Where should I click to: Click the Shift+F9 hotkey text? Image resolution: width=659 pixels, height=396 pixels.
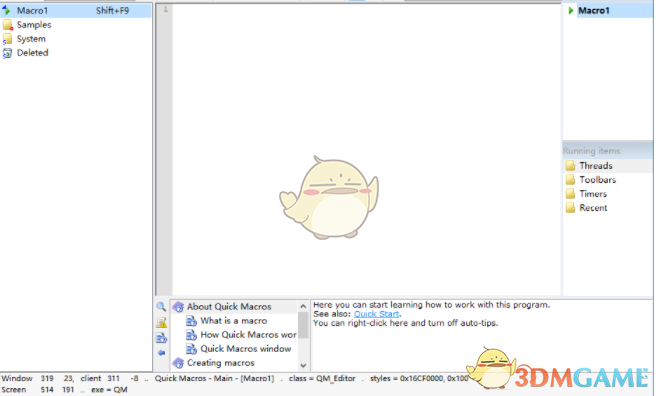point(112,11)
